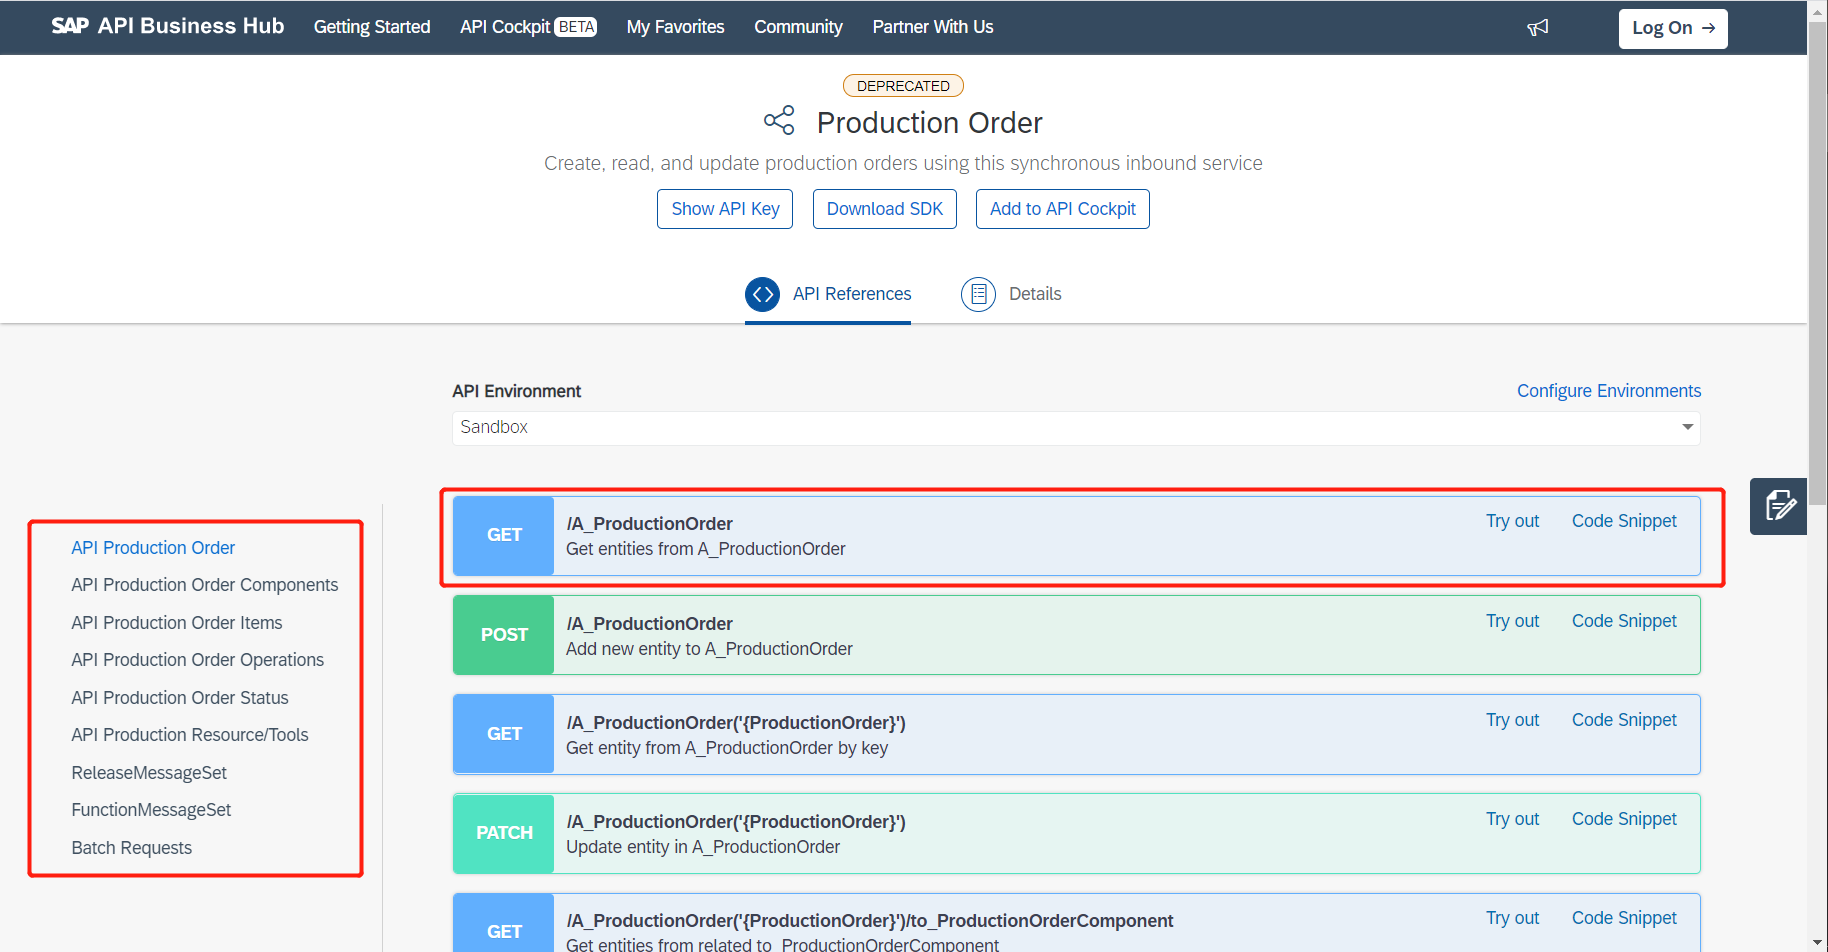This screenshot has width=1828, height=952.
Task: Click the Details document icon
Action: point(978,294)
